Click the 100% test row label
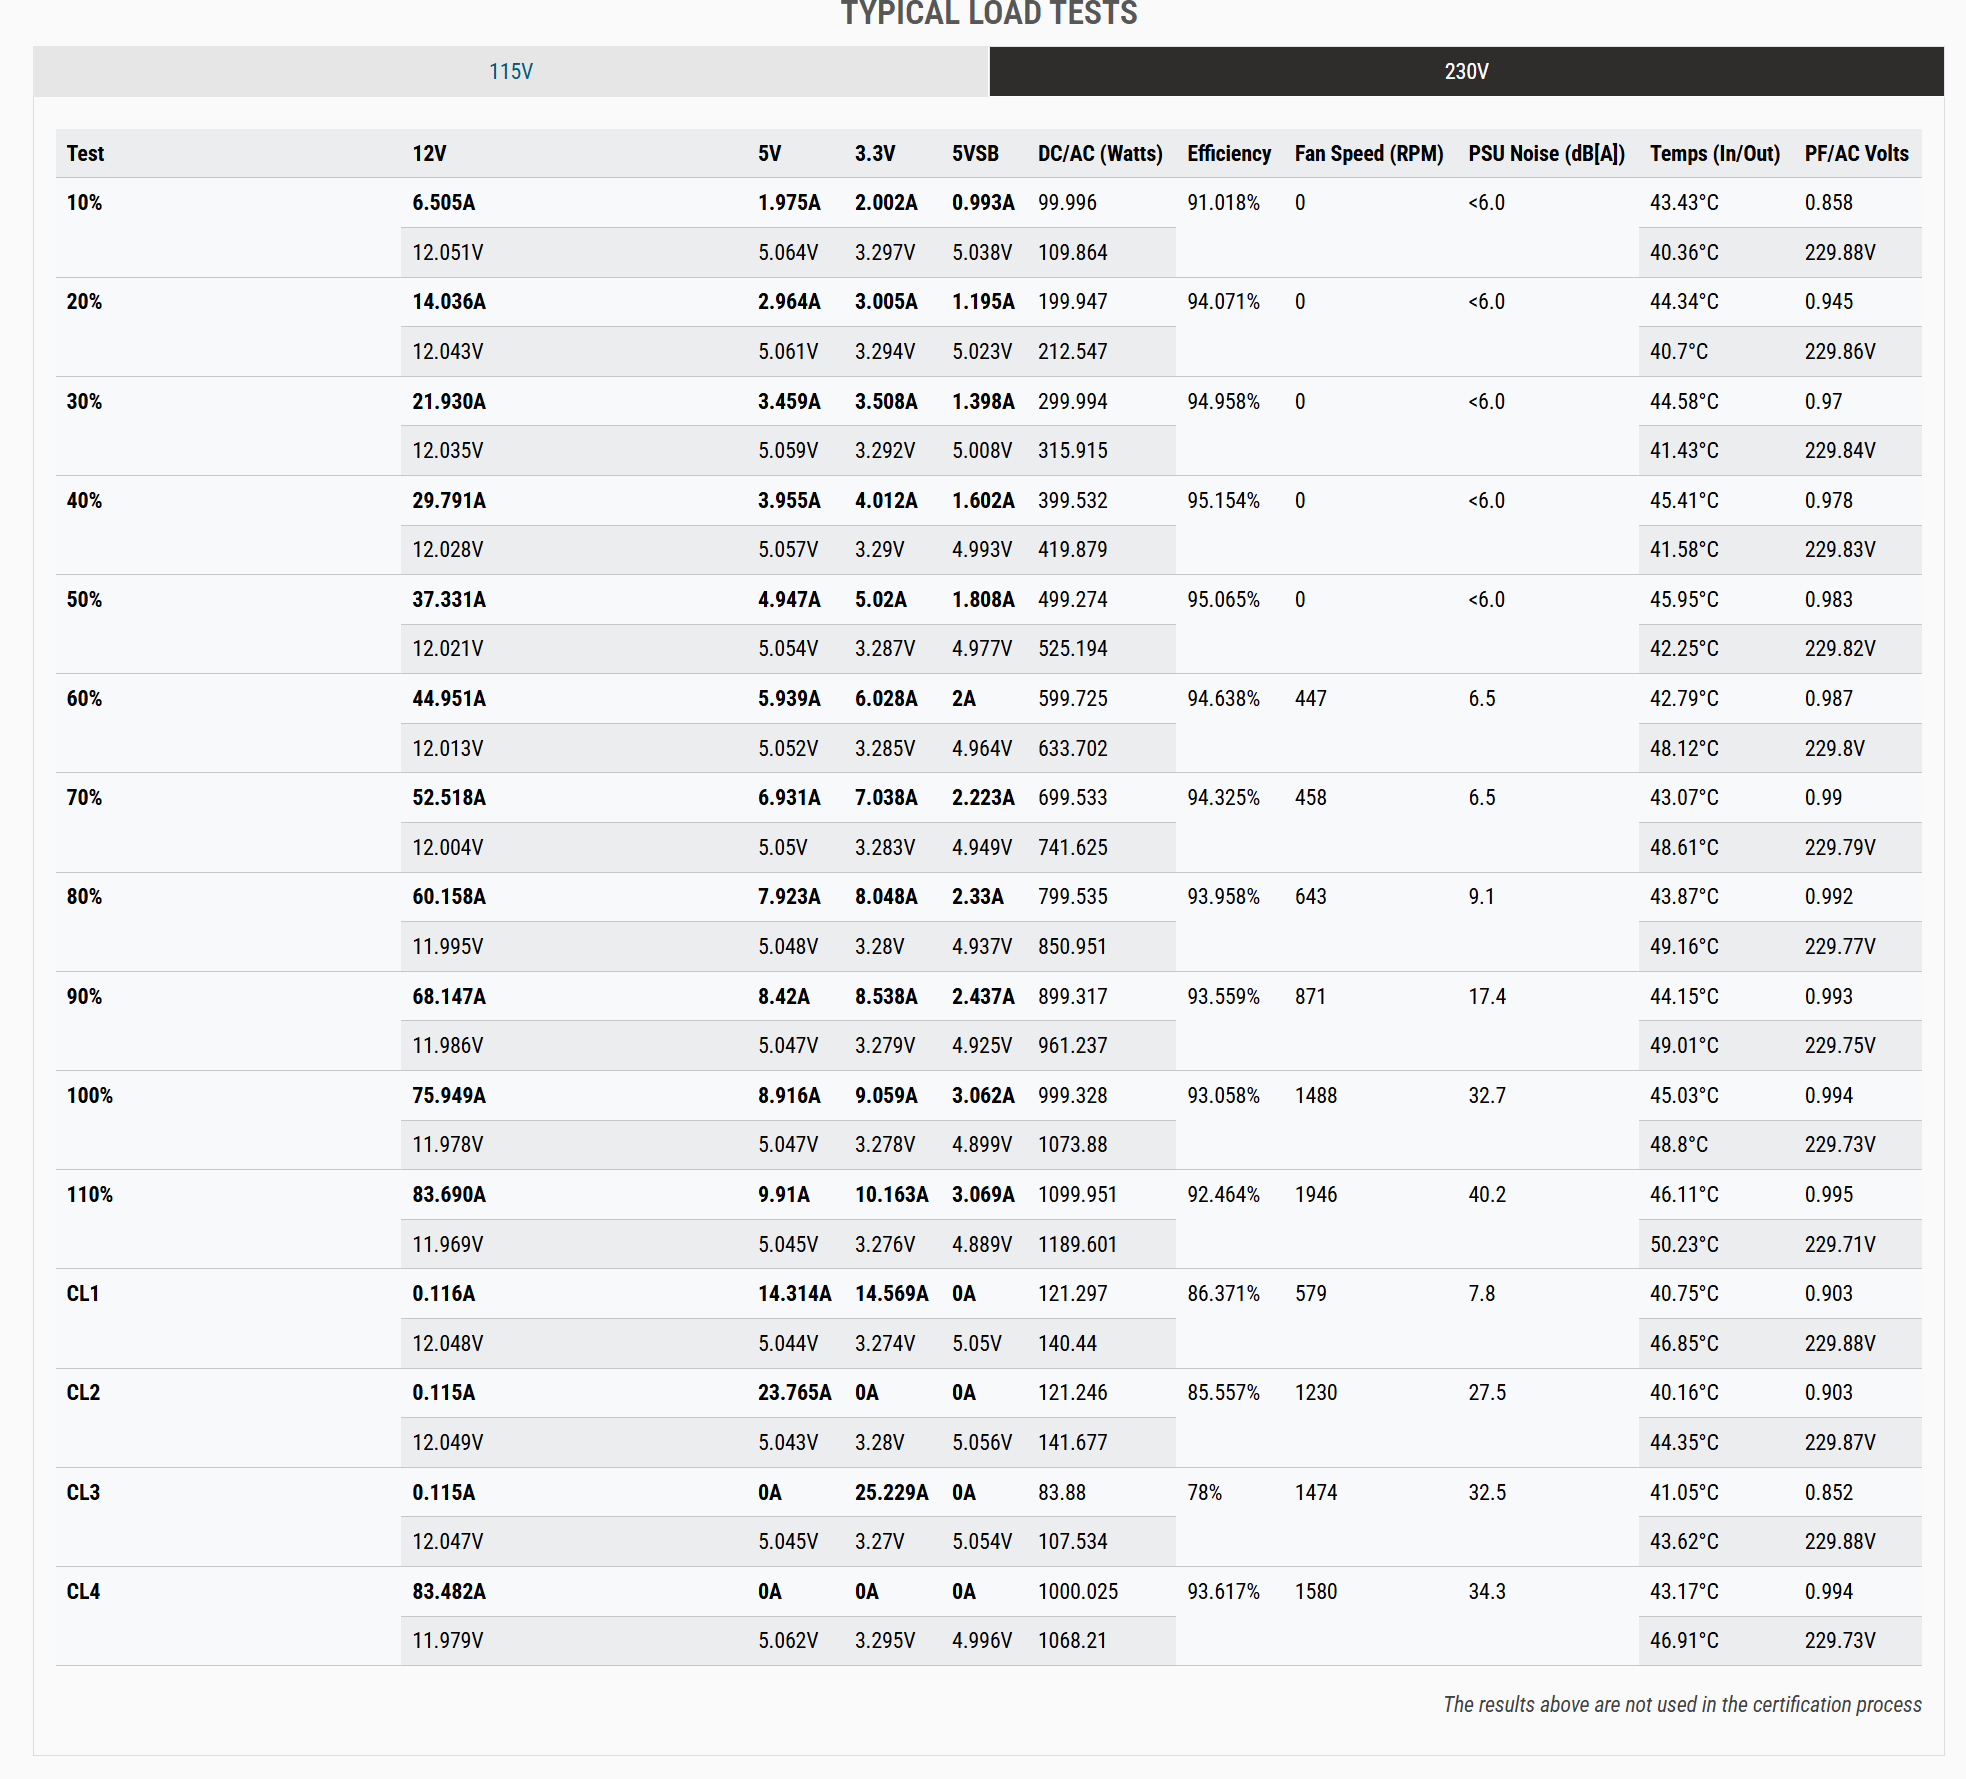Image resolution: width=1966 pixels, height=1779 pixels. (90, 1096)
